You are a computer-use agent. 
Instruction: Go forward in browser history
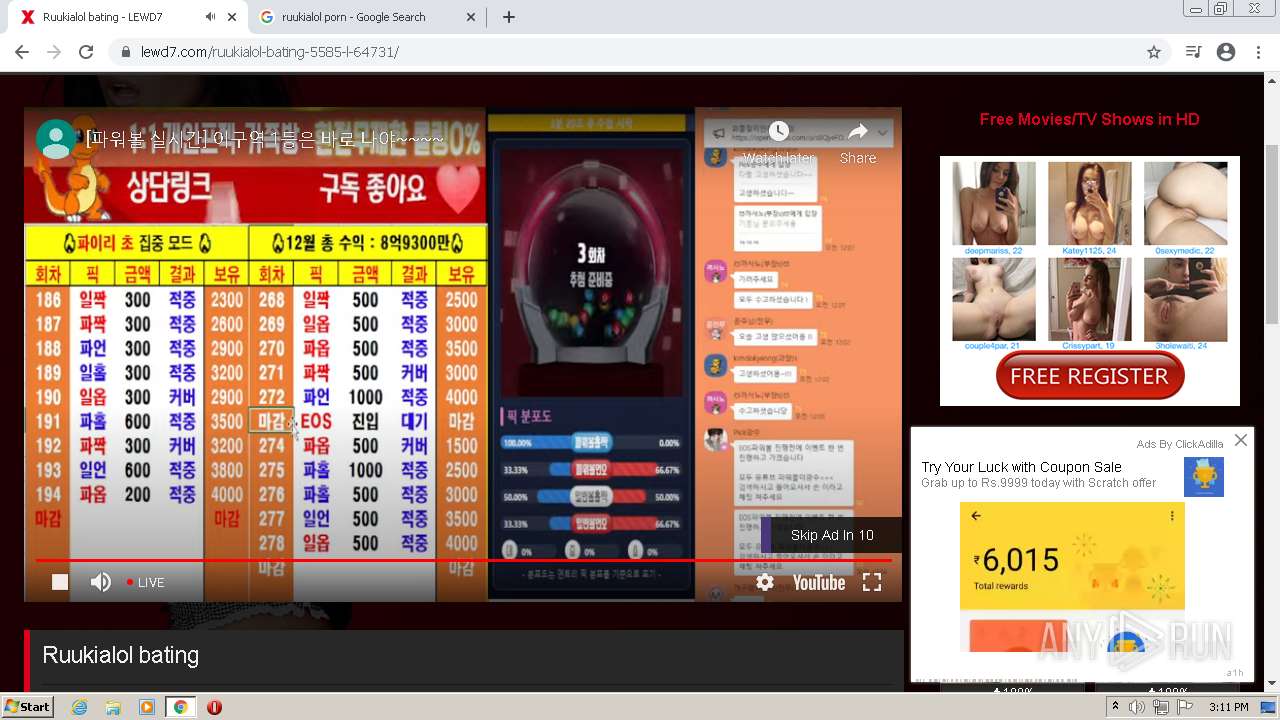coord(54,52)
